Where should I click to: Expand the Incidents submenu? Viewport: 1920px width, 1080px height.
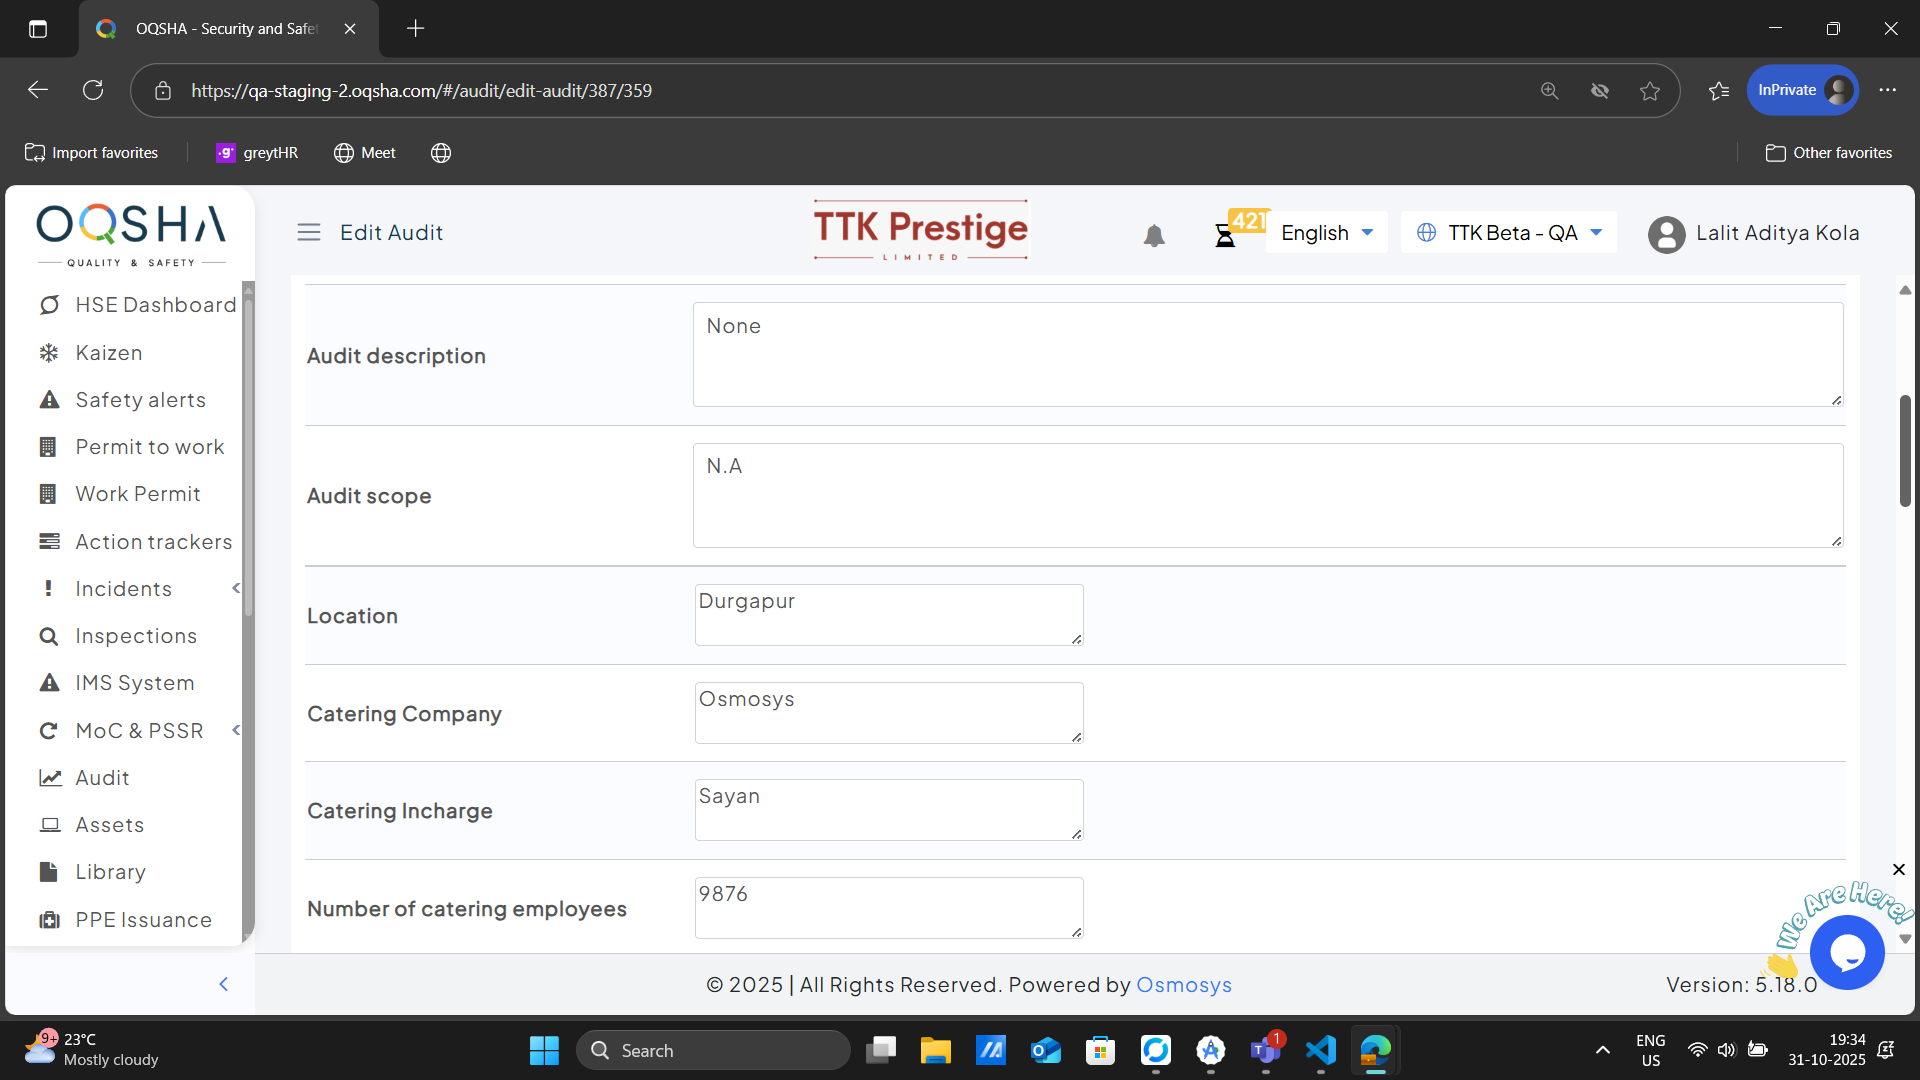tap(236, 588)
